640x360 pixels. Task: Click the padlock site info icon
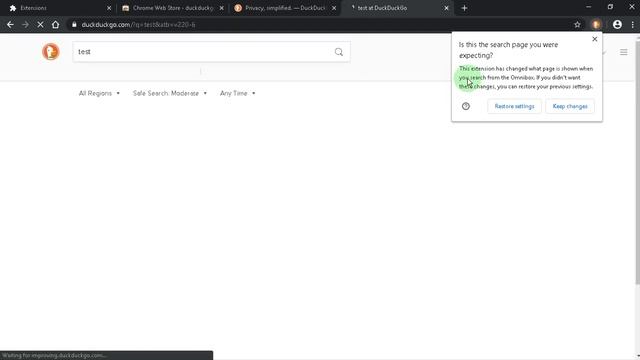[x=74, y=24]
